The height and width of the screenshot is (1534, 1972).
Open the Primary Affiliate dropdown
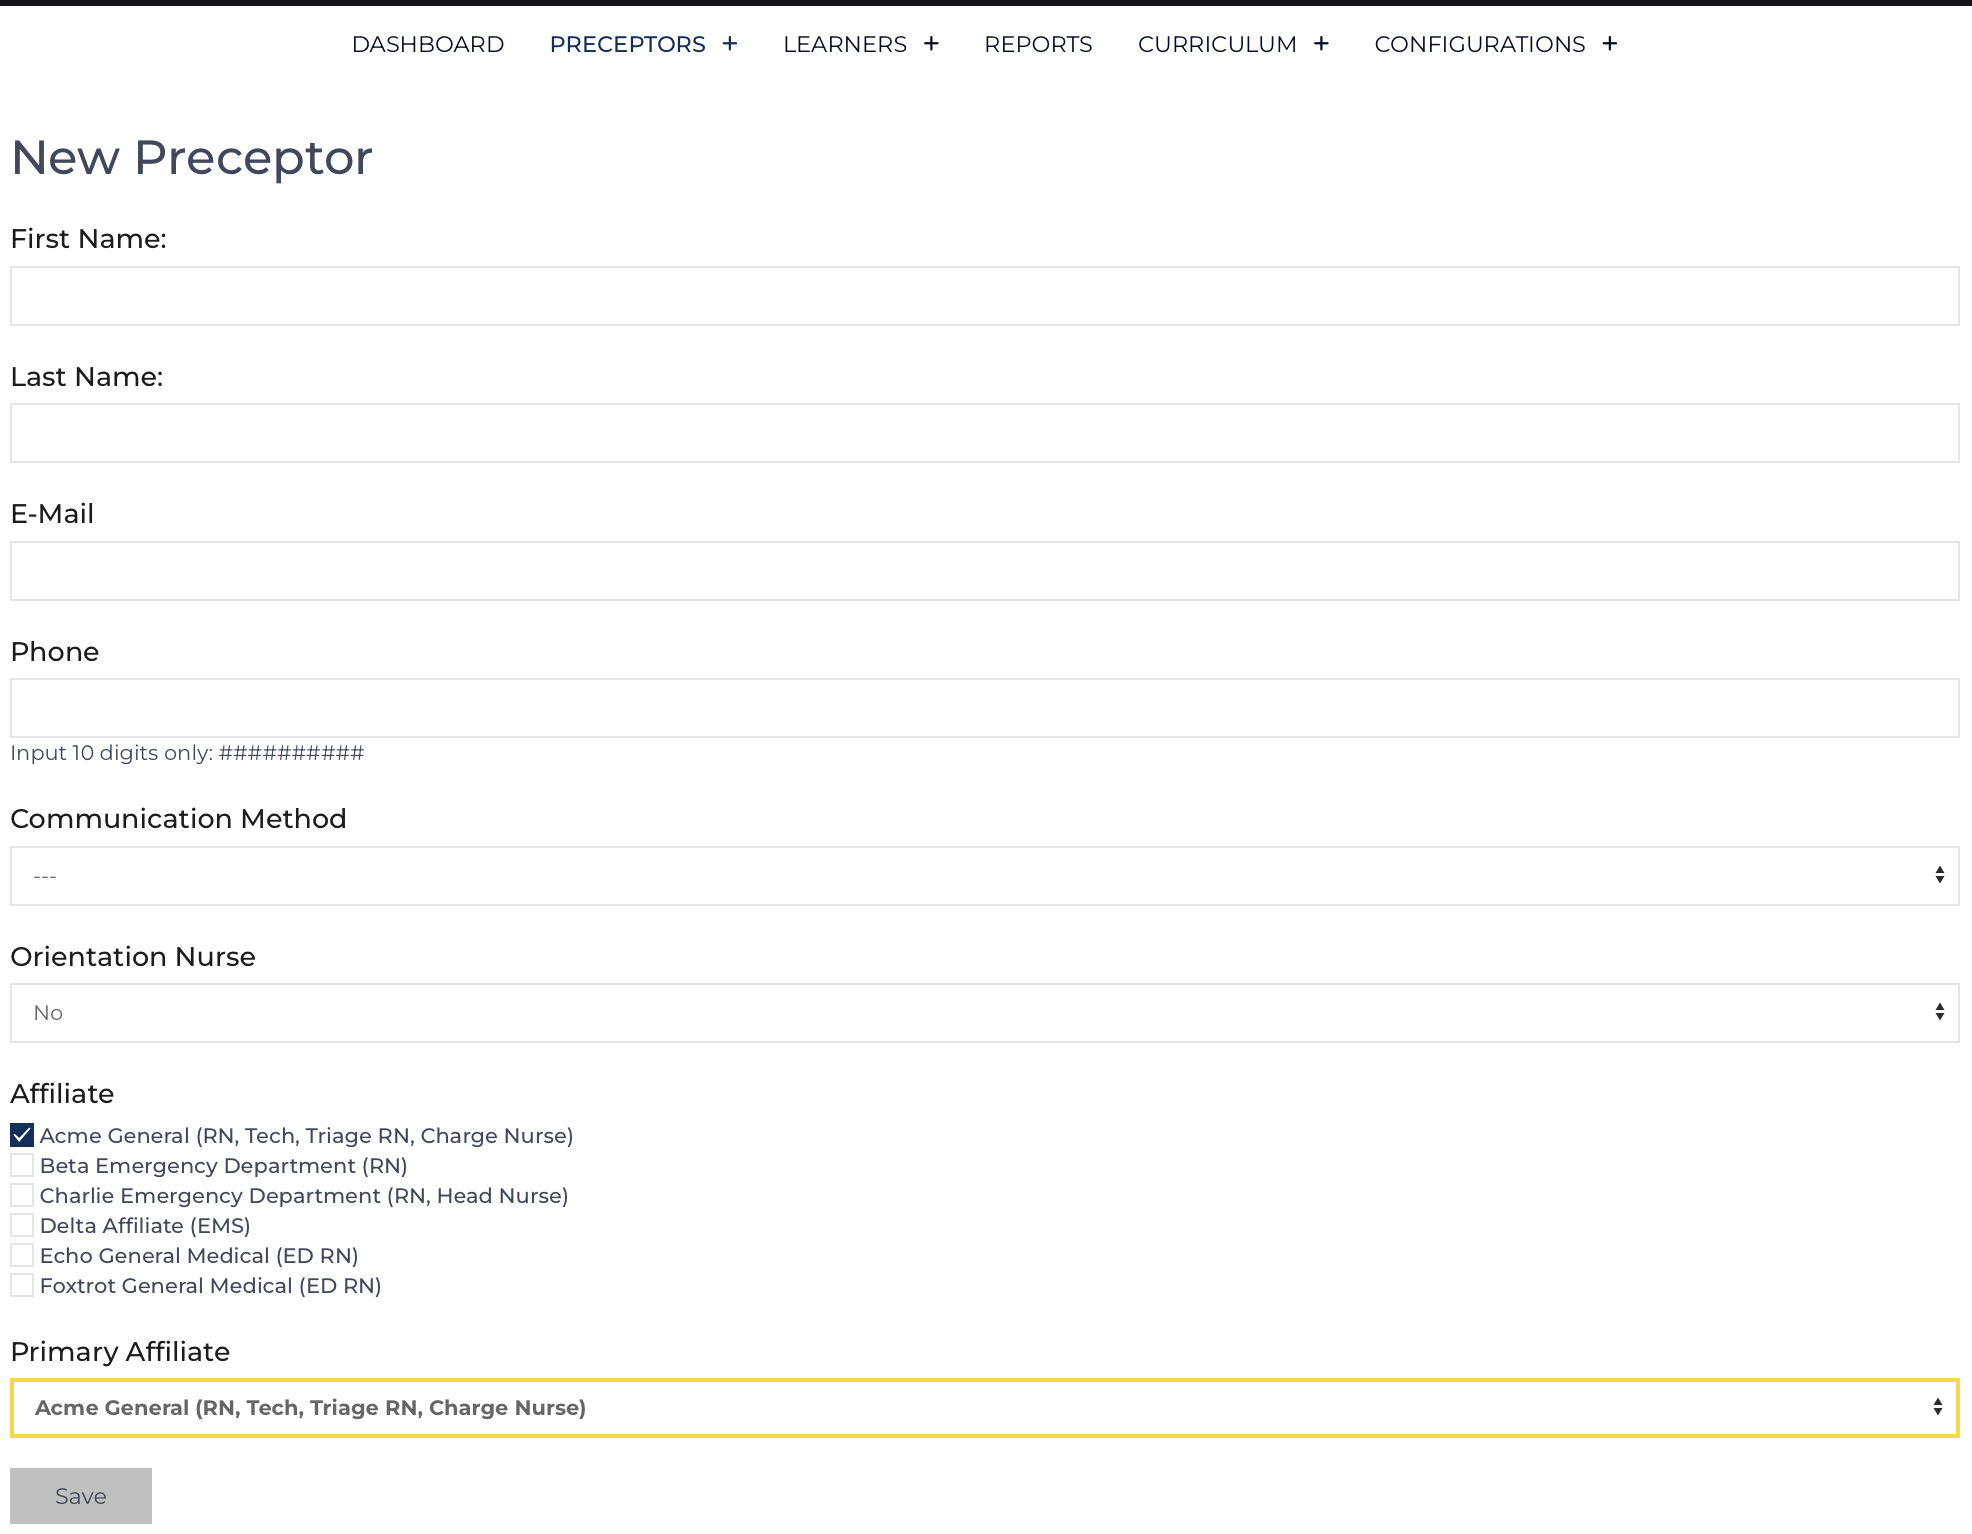pyautogui.click(x=985, y=1408)
